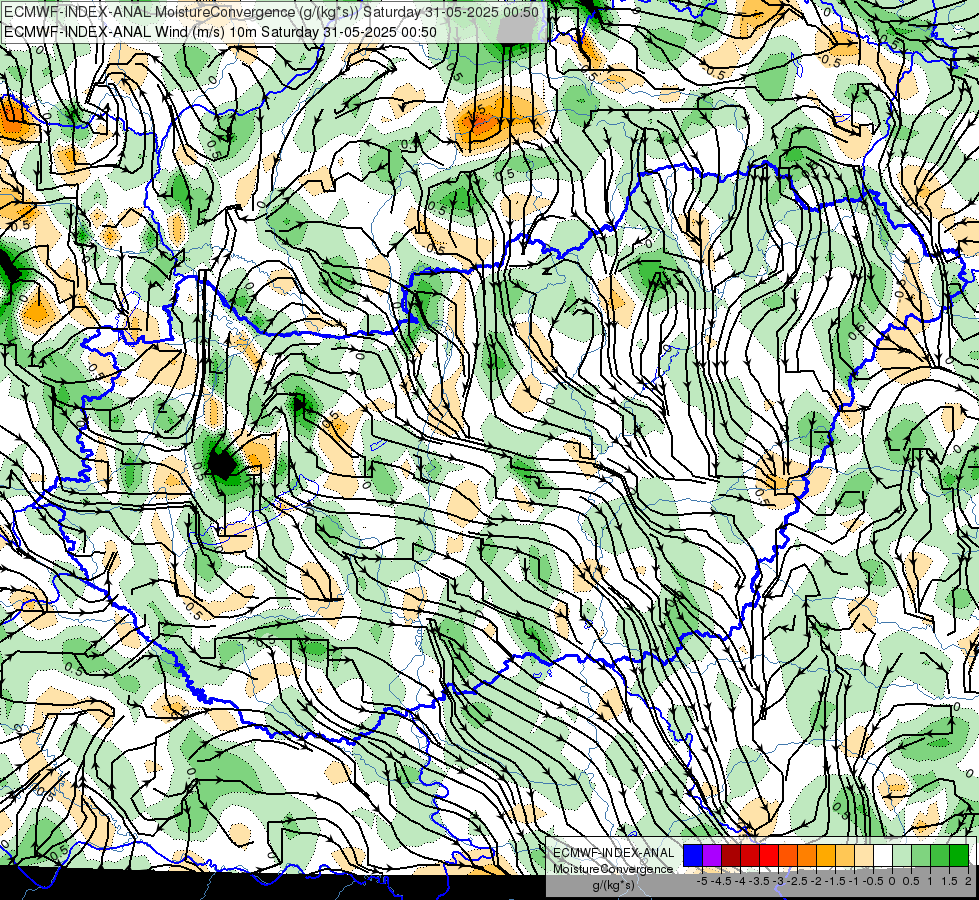
Task: Pick the palest green swatch right of 0
Action: pyautogui.click(x=902, y=855)
